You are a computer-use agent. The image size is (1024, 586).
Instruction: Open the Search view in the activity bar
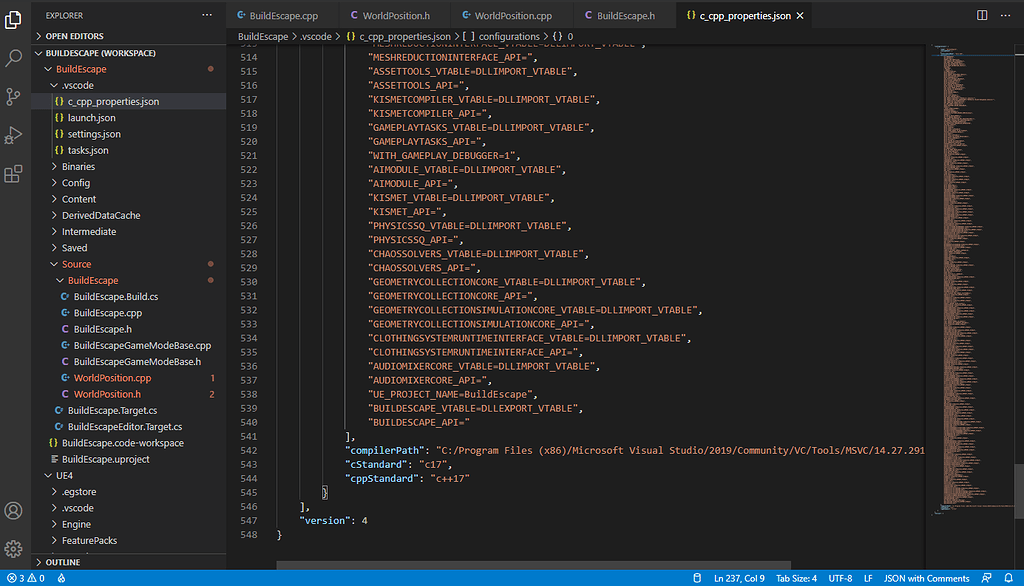coord(13,58)
